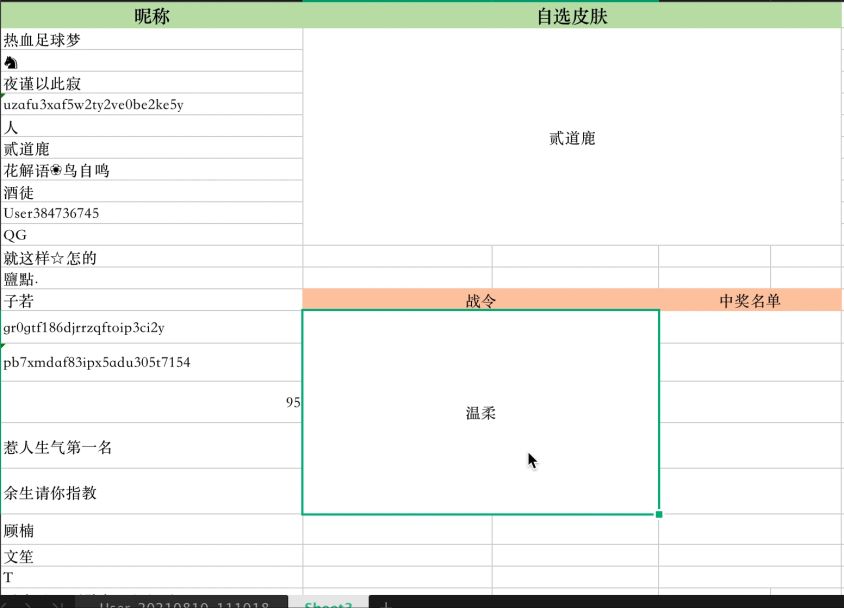Click the User384736745 cell
This screenshot has width=844, height=608.
click(x=151, y=213)
